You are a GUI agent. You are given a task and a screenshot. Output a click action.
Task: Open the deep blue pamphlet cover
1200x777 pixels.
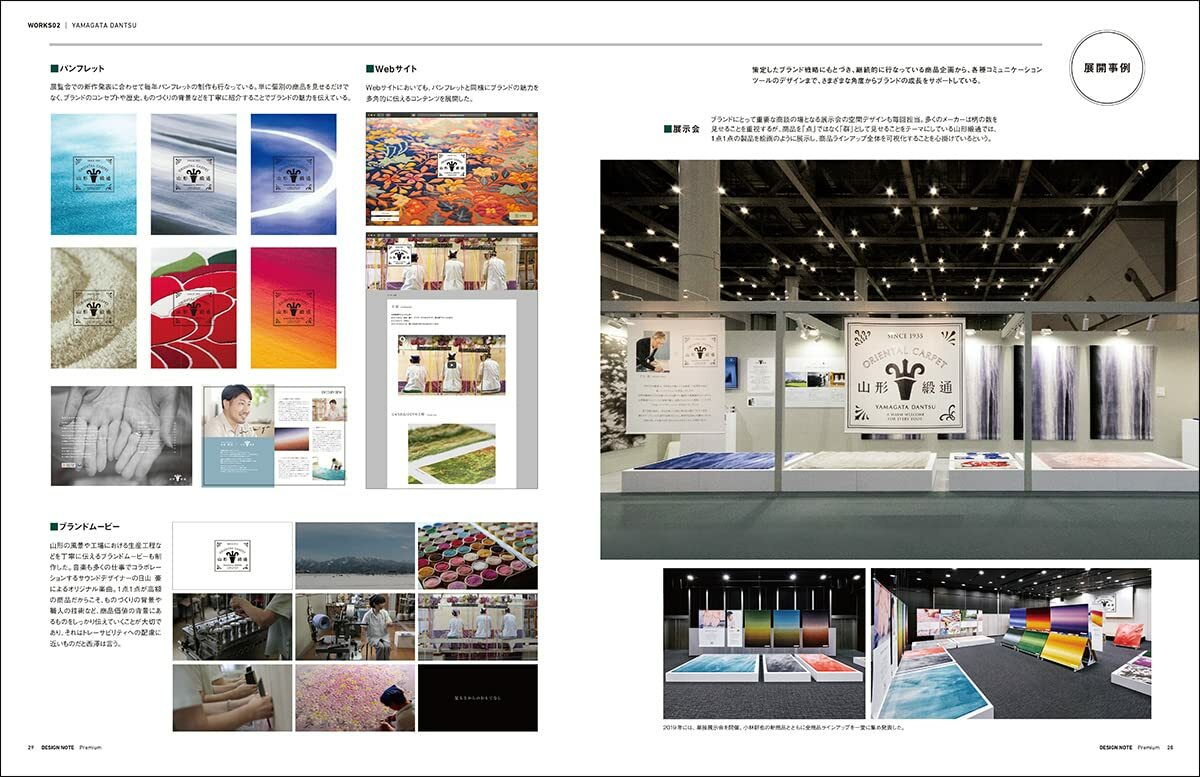[x=293, y=174]
